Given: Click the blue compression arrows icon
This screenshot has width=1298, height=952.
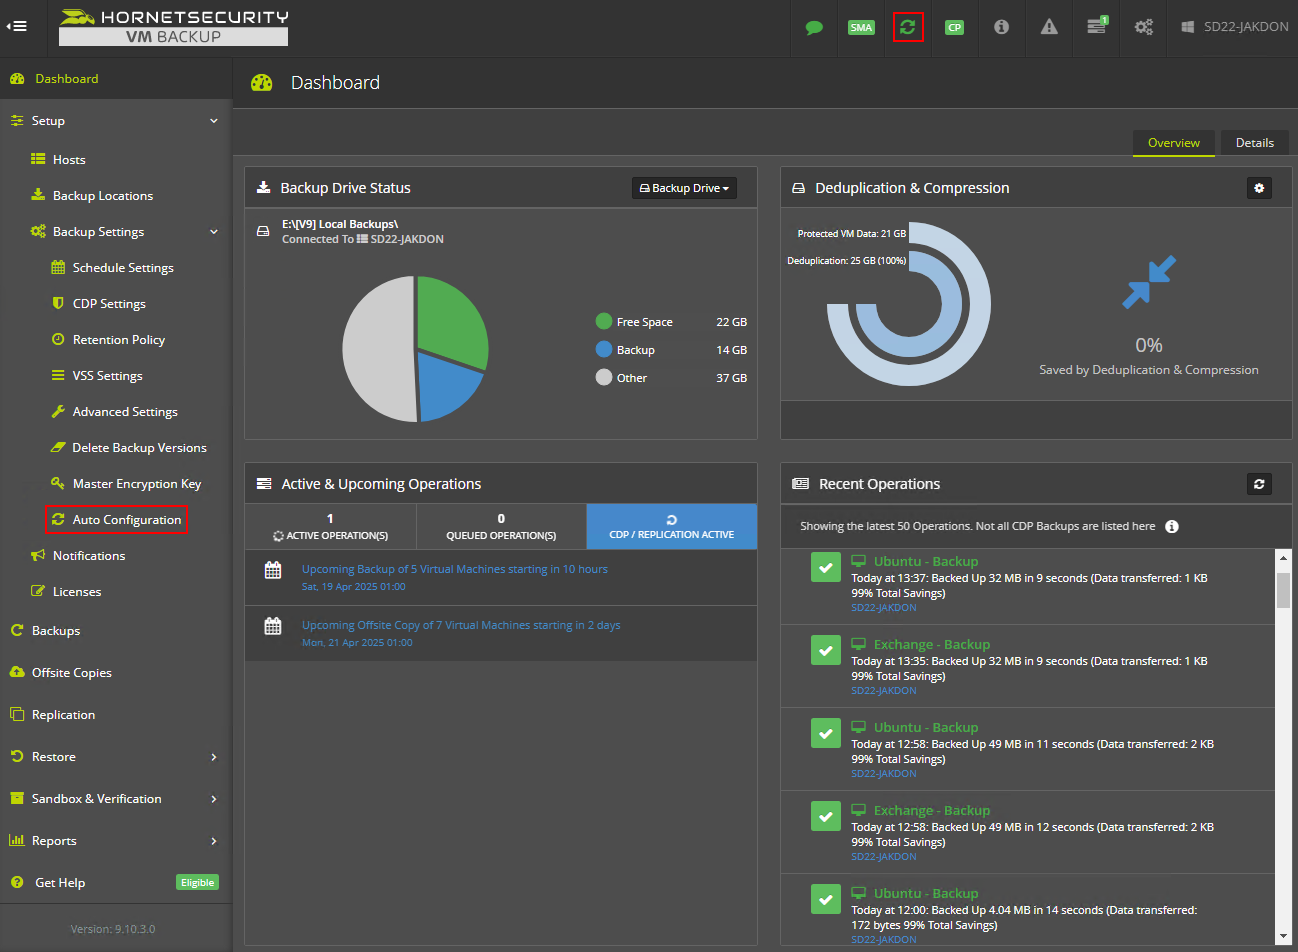Looking at the screenshot, I should [1149, 283].
